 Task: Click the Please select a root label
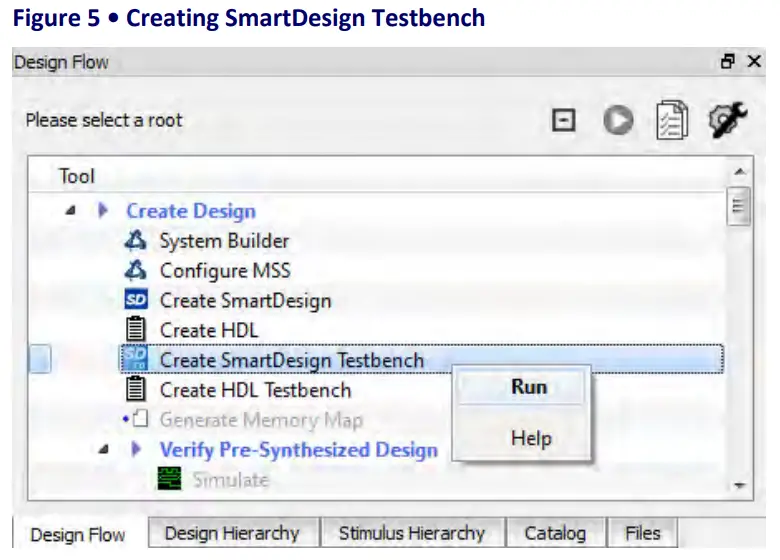point(104,120)
